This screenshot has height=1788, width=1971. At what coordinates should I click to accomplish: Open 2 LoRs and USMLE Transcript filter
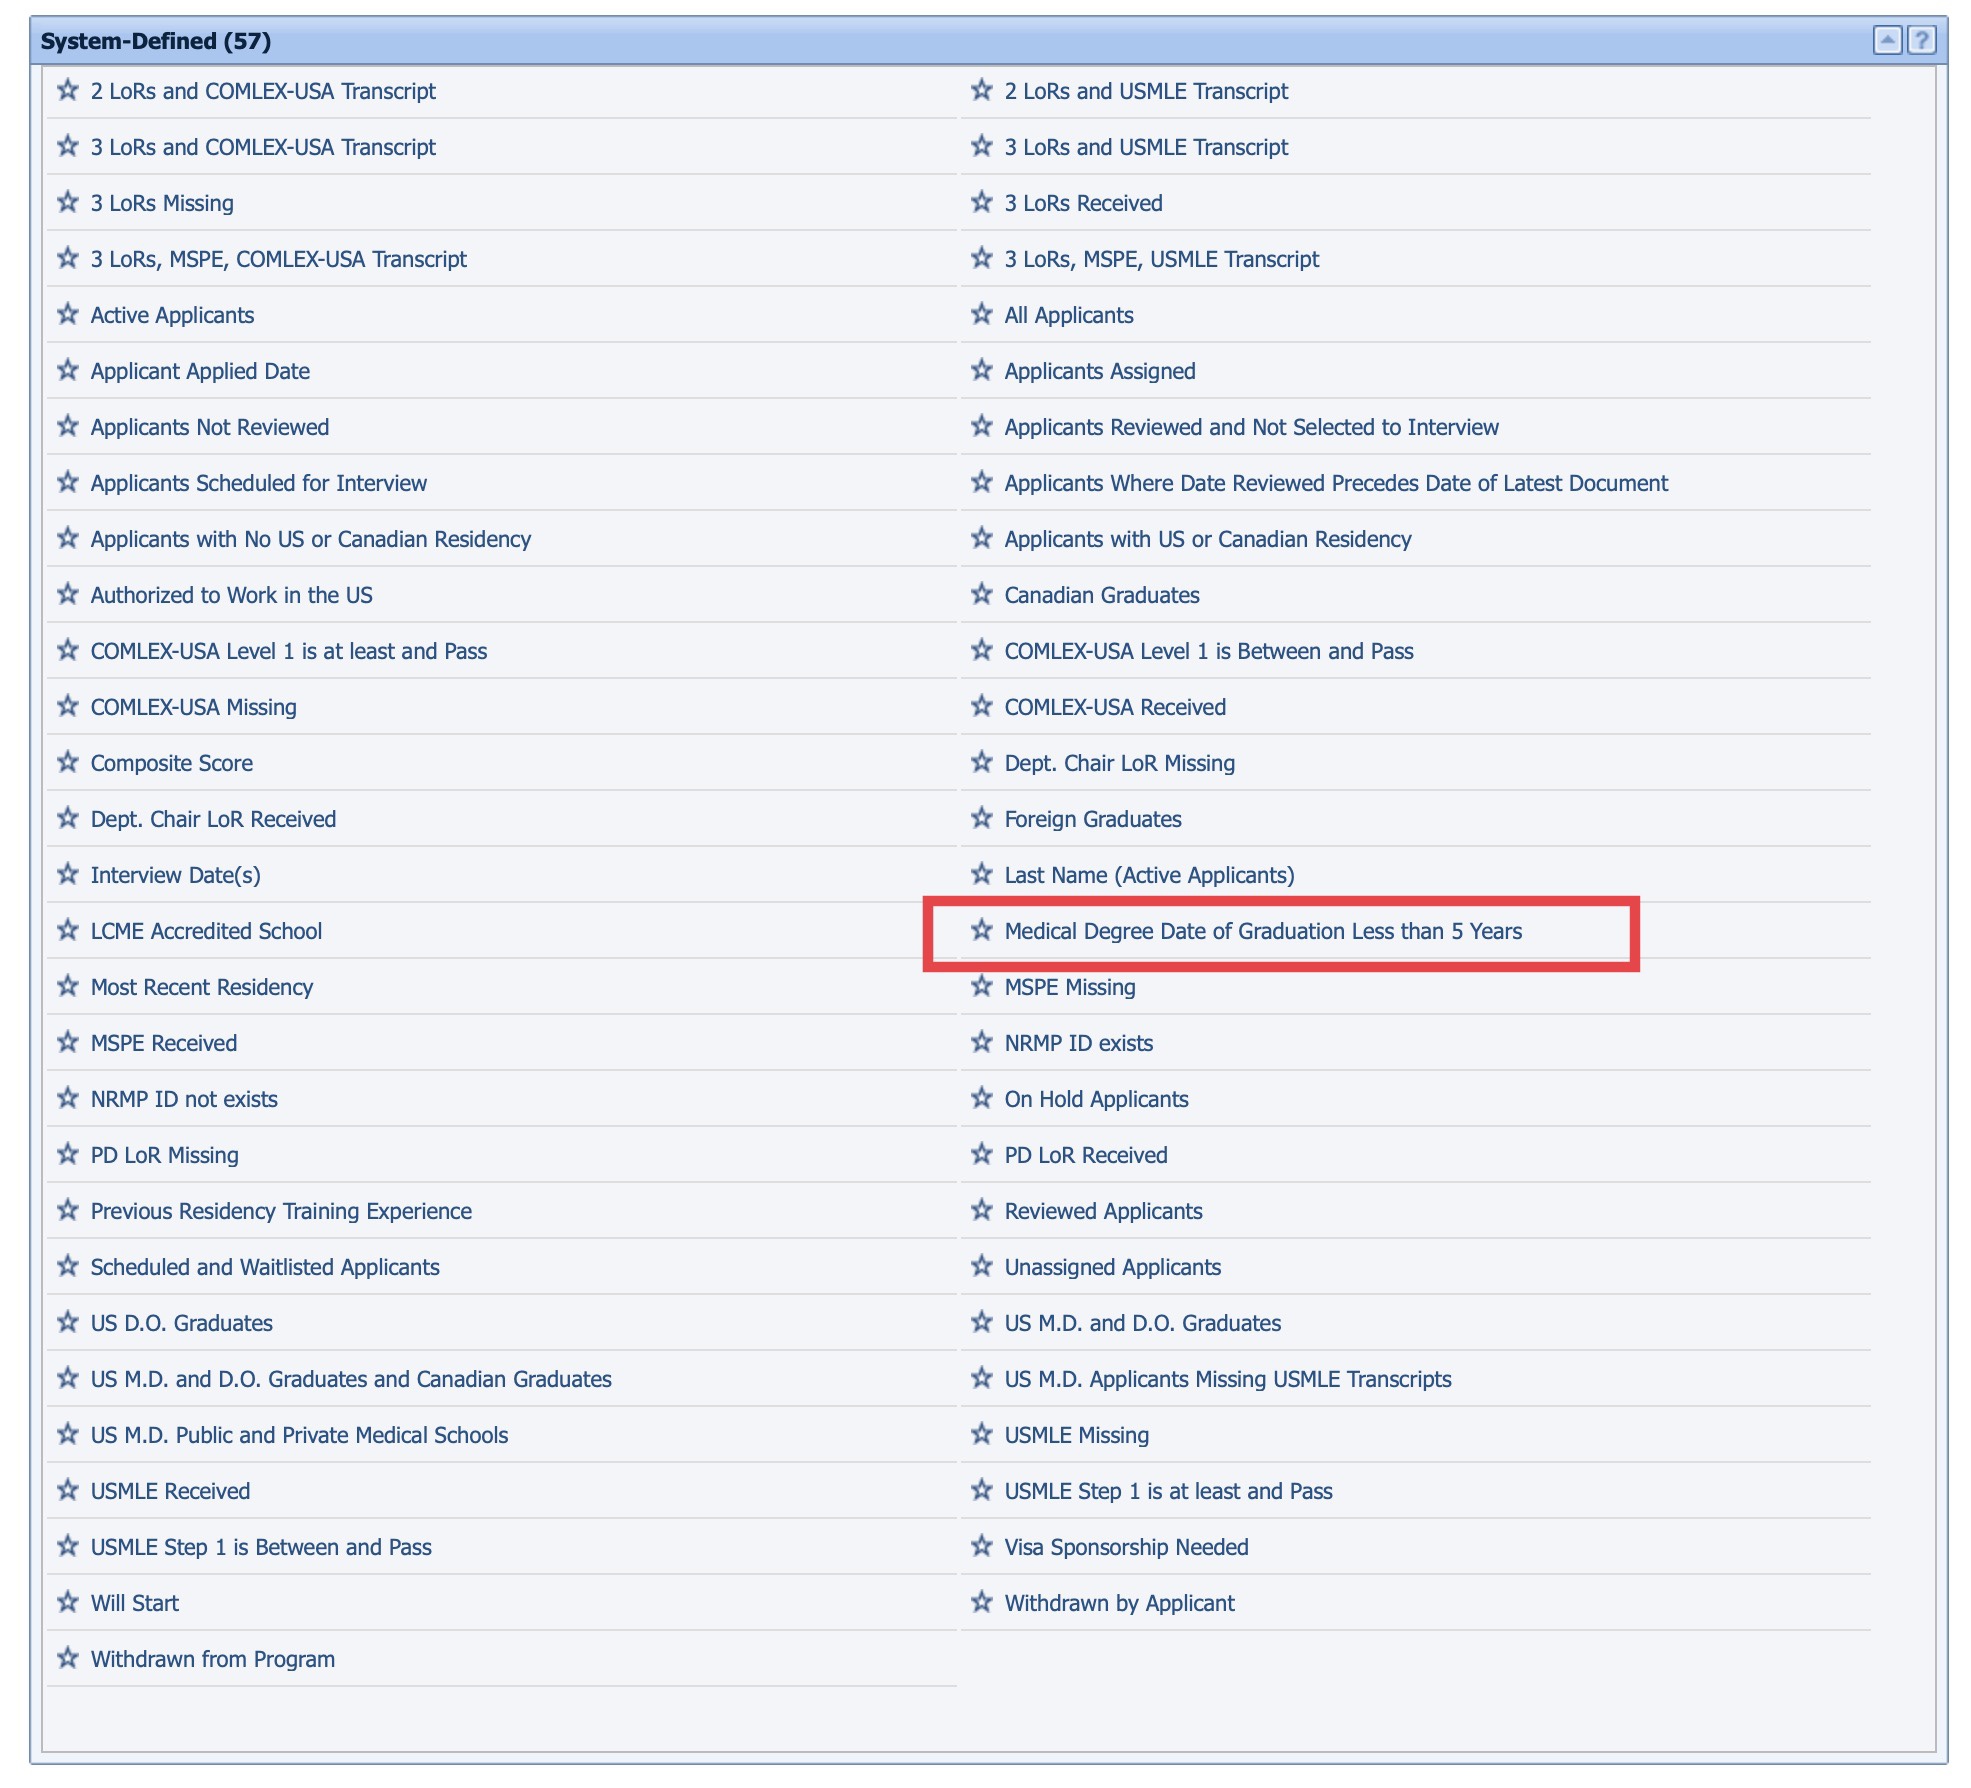click(x=1146, y=91)
